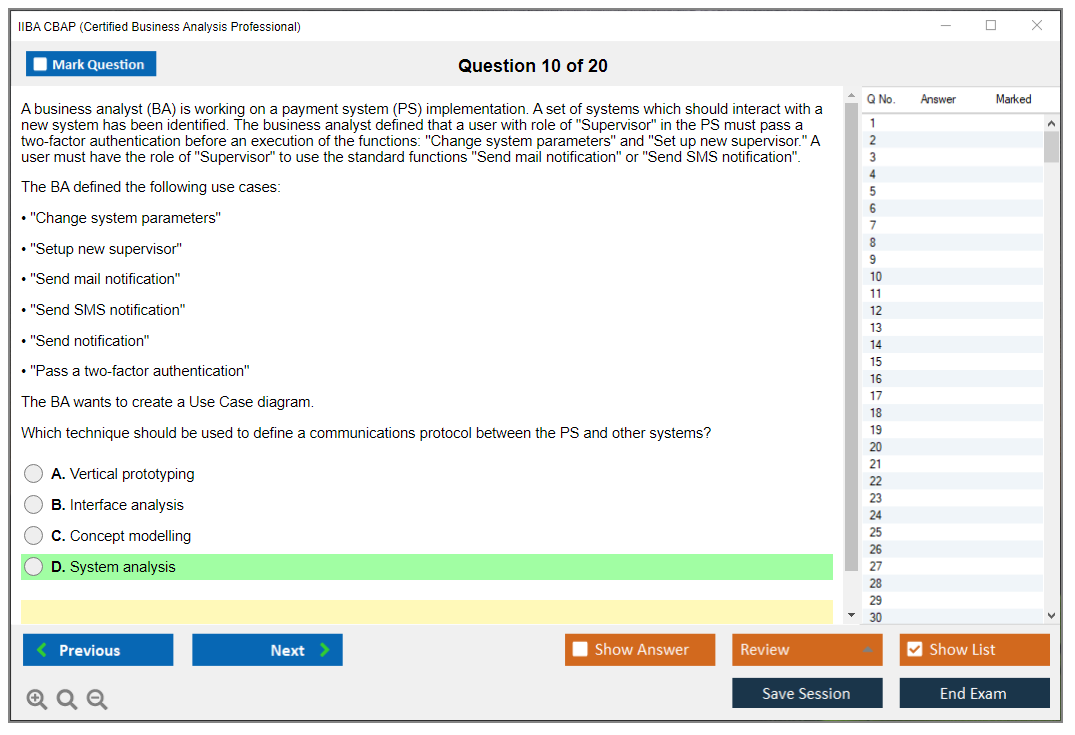Uncheck the Show List checkbox
The width and height of the screenshot is (1075, 735).
click(x=914, y=650)
